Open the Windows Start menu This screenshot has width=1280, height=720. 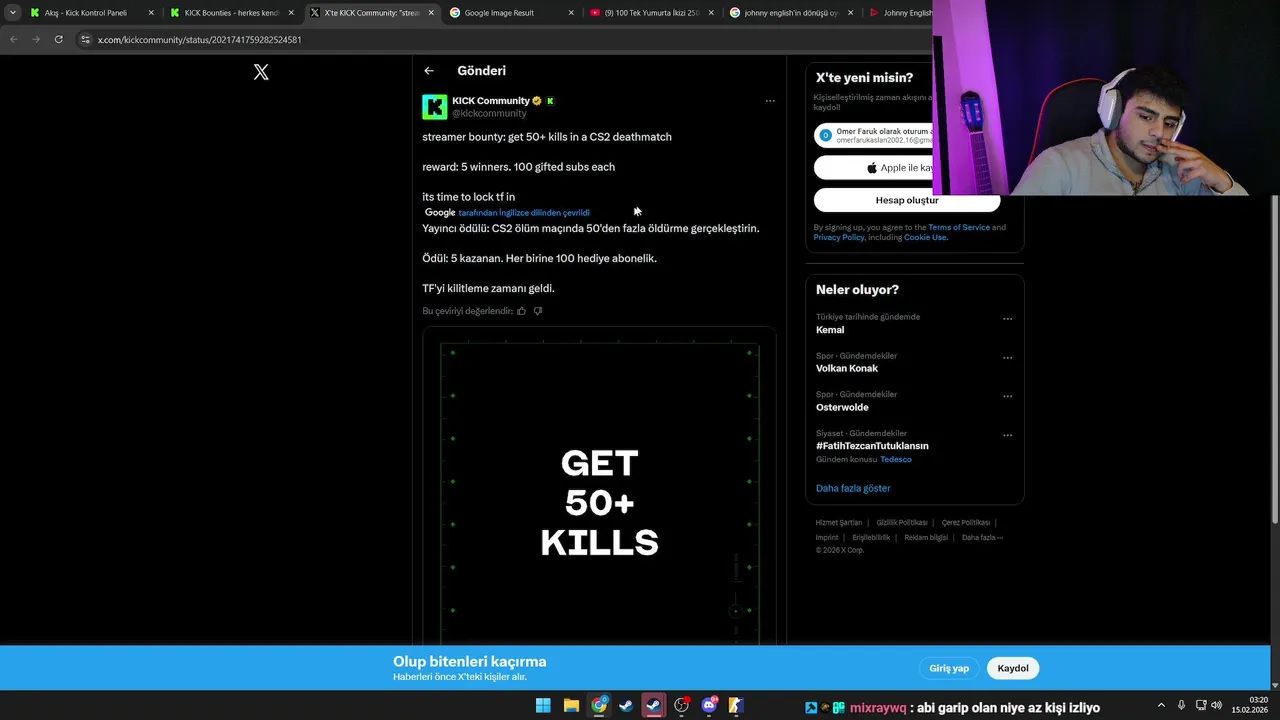543,706
